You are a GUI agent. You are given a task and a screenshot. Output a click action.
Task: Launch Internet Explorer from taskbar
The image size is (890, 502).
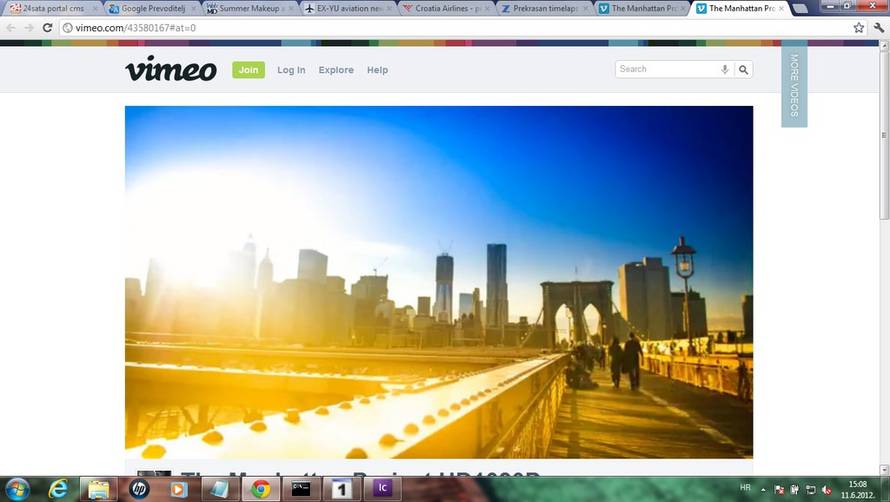[x=58, y=488]
